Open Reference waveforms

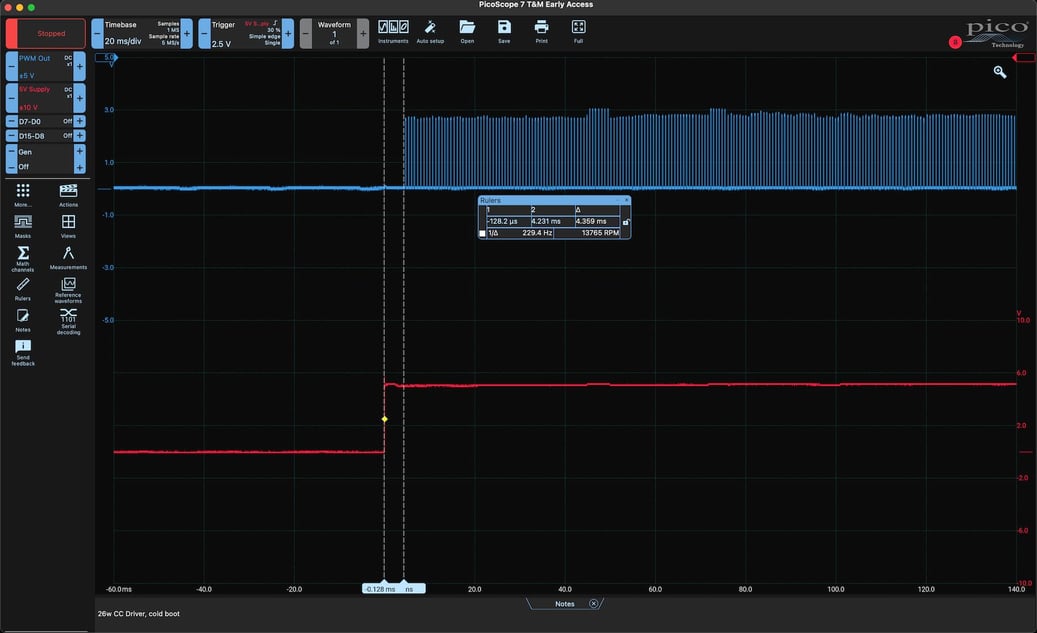click(68, 290)
